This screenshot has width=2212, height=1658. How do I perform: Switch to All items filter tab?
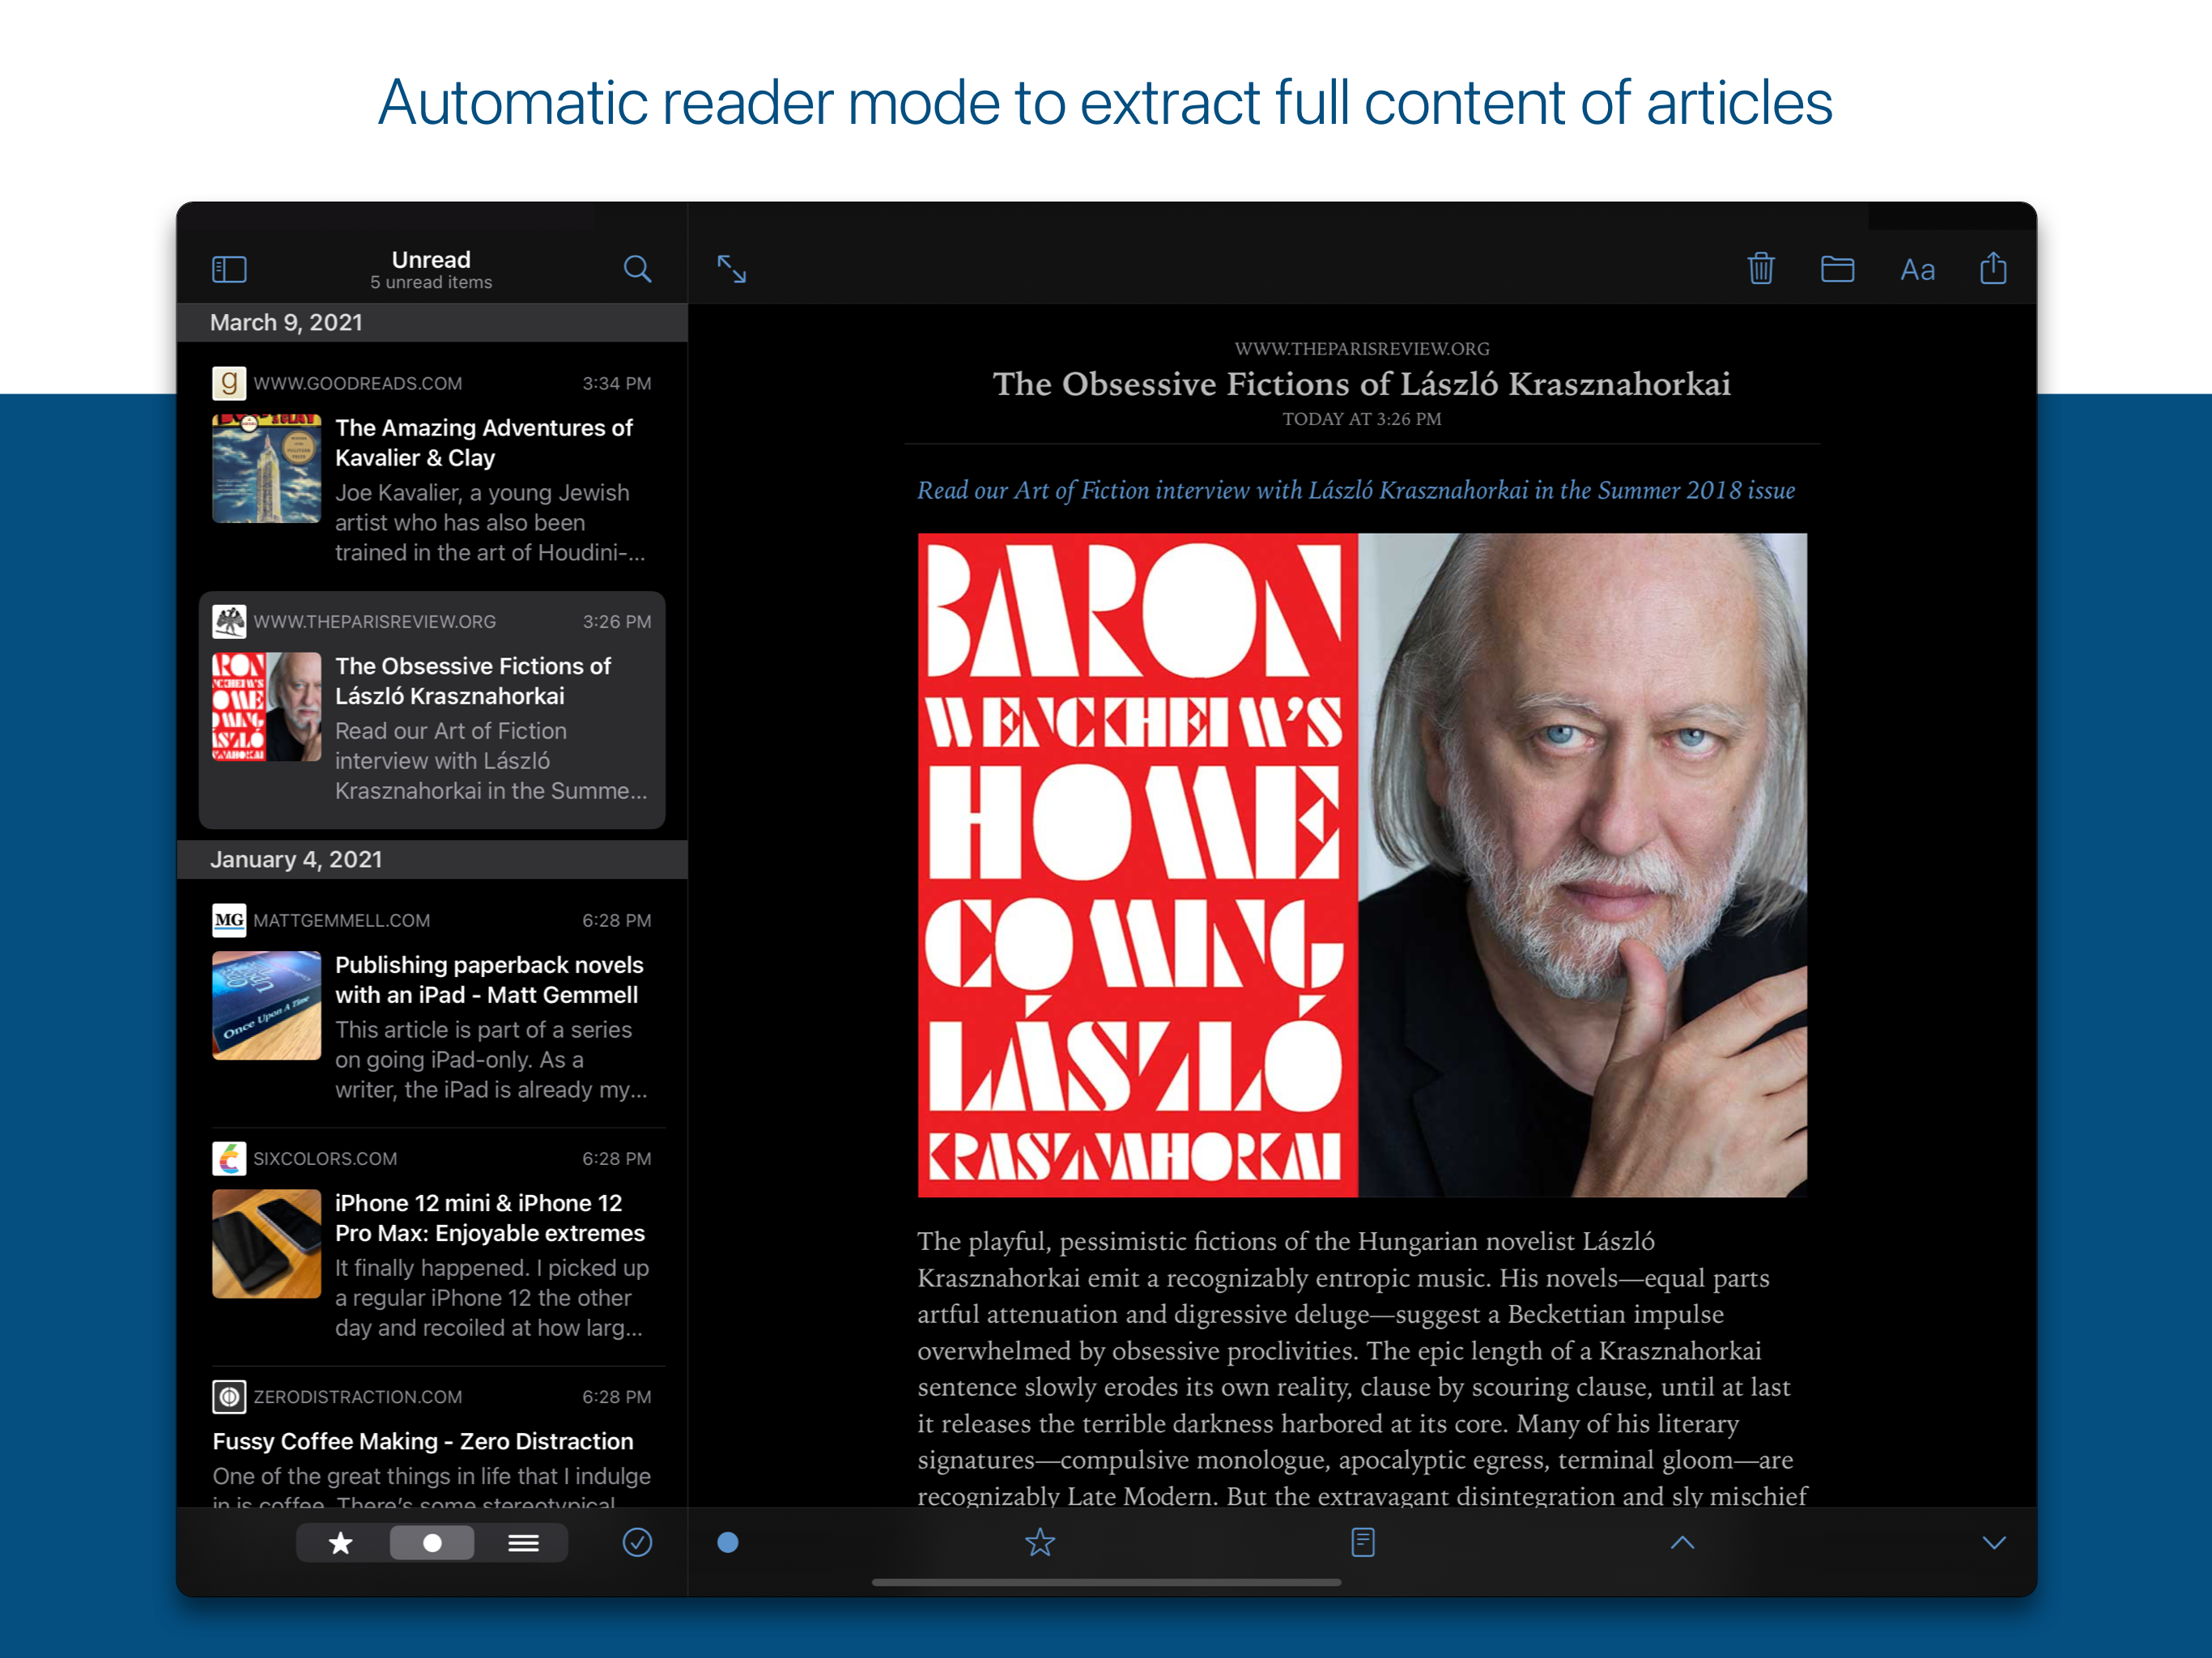pyautogui.click(x=523, y=1542)
